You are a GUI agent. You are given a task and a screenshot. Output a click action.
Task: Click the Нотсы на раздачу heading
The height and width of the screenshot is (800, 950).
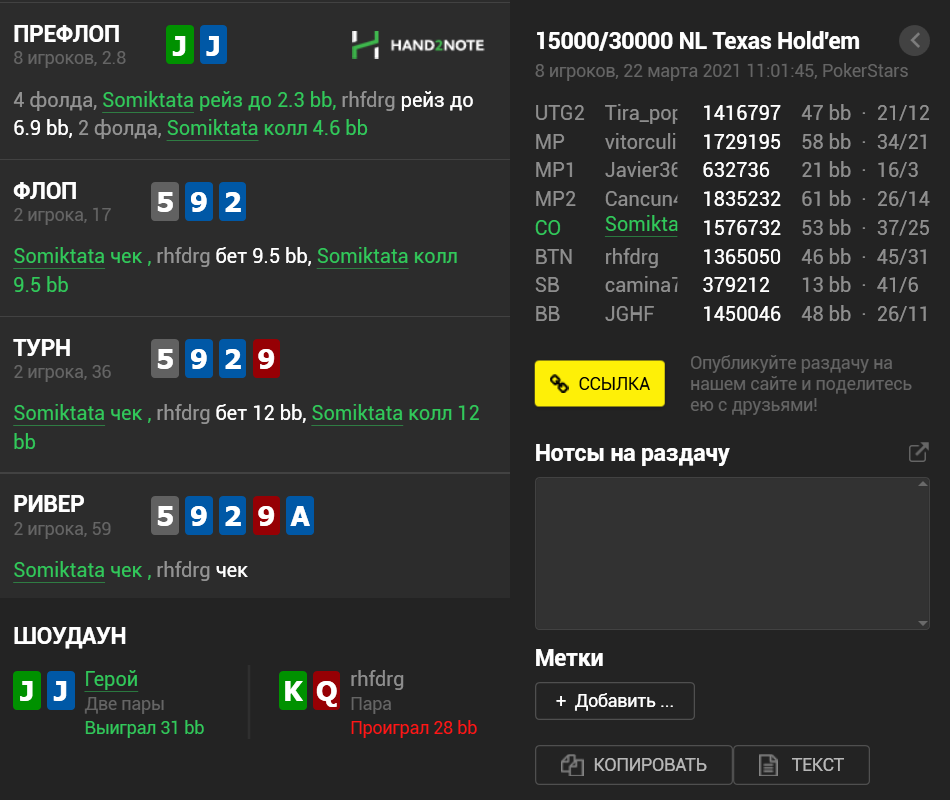click(x=632, y=453)
